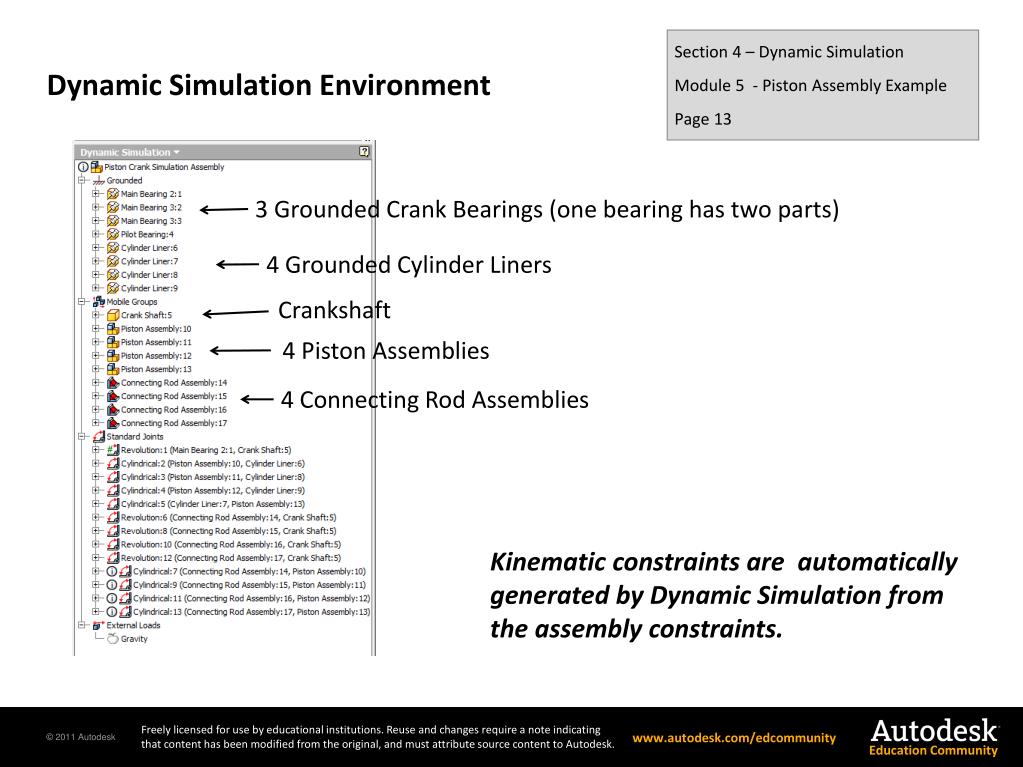
Task: Select Piston Crank Simulation Assembly root item
Action: pos(164,167)
